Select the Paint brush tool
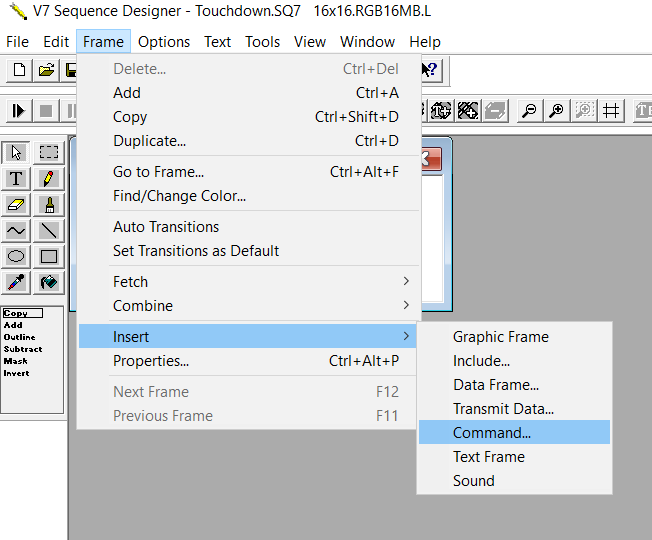Viewport: 652px width, 540px height. 49,205
